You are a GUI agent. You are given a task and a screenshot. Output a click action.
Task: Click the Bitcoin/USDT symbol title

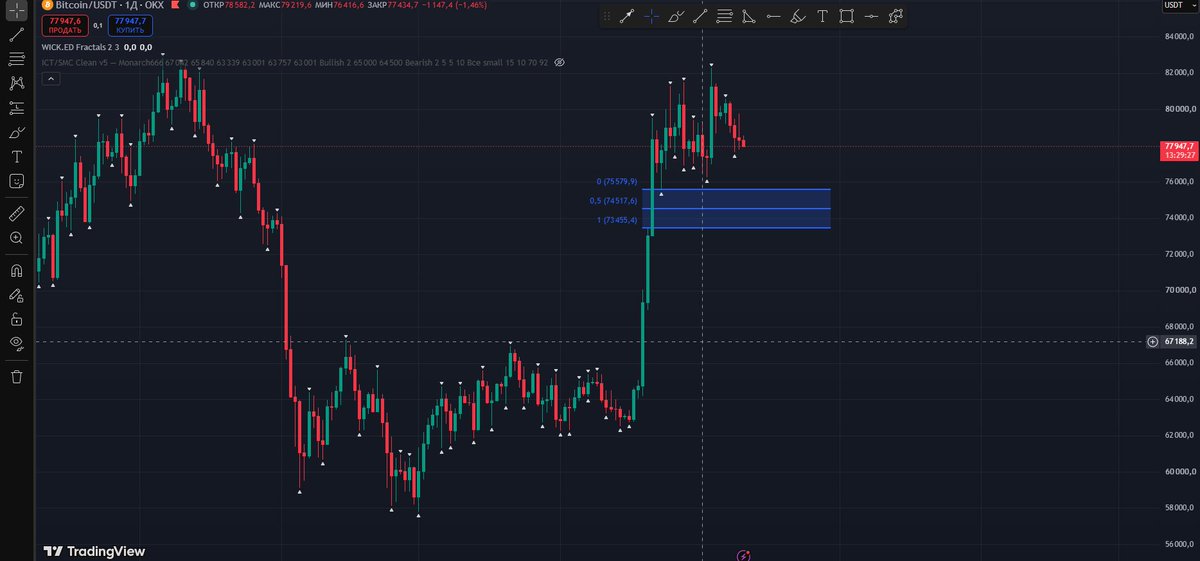[110, 5]
